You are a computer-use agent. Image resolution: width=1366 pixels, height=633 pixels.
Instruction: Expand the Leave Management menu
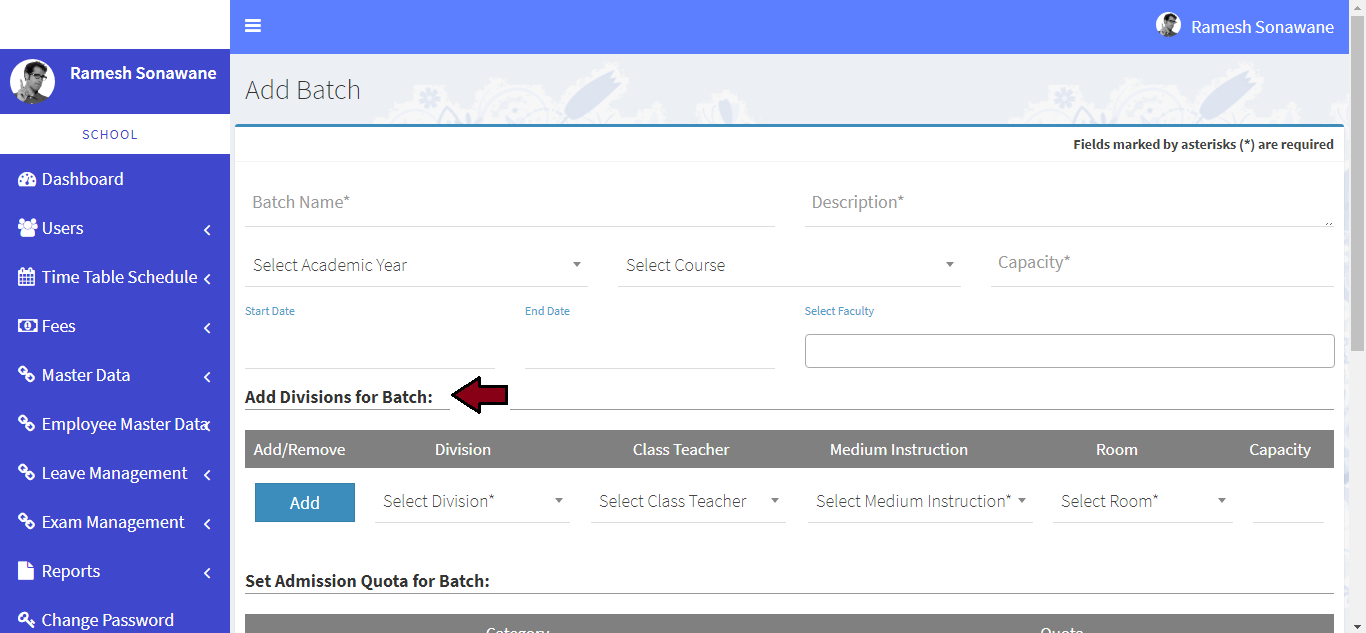(x=115, y=473)
